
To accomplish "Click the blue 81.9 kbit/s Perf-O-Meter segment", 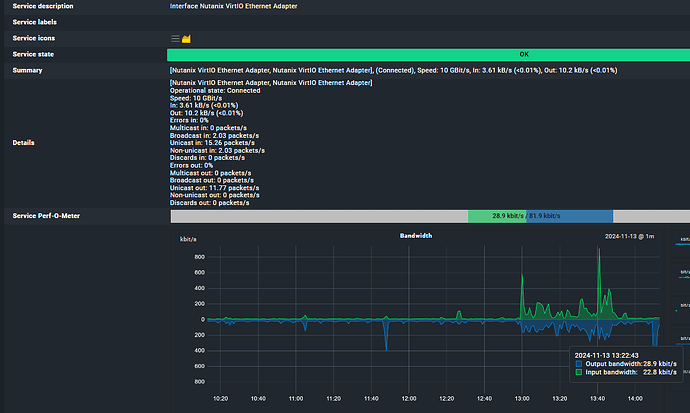I will 570,216.
